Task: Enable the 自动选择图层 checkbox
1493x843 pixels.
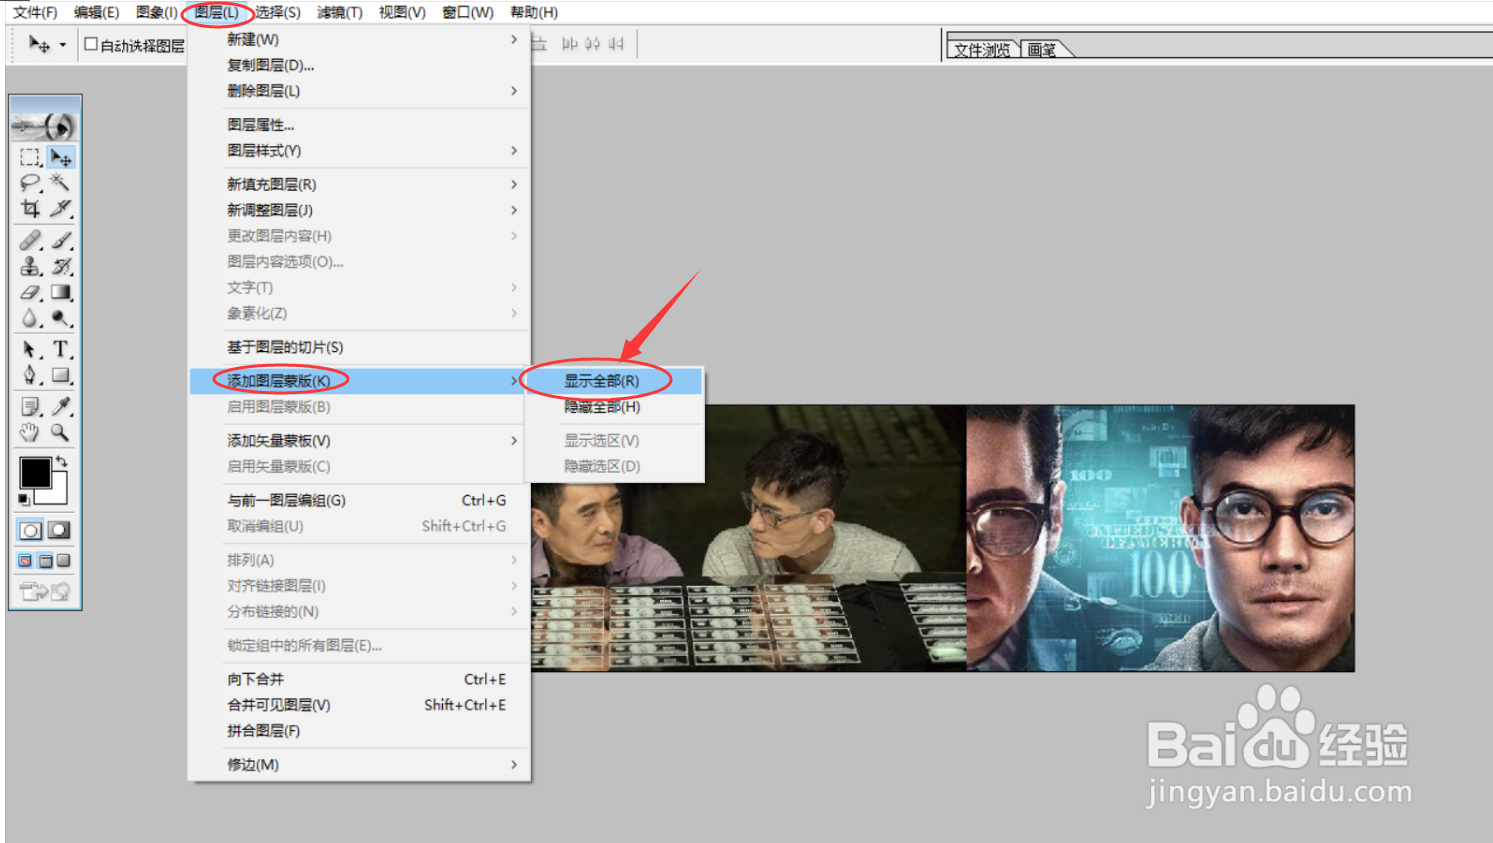Action: [91, 44]
